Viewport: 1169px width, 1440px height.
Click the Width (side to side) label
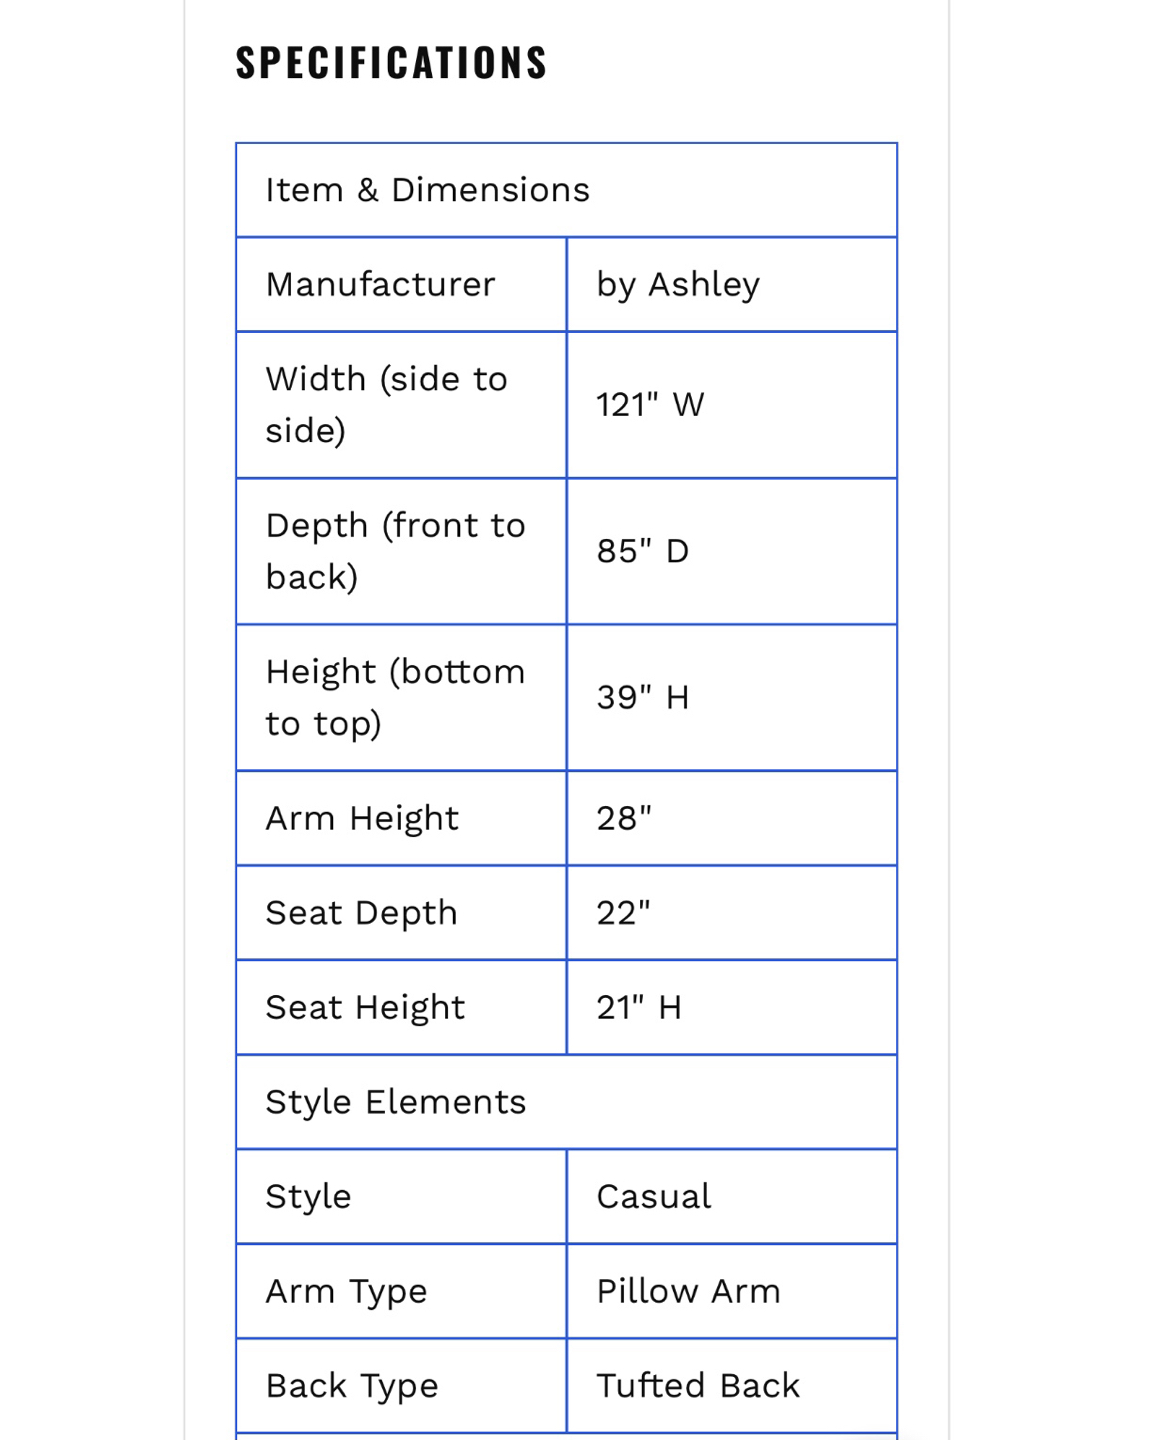[x=386, y=405]
